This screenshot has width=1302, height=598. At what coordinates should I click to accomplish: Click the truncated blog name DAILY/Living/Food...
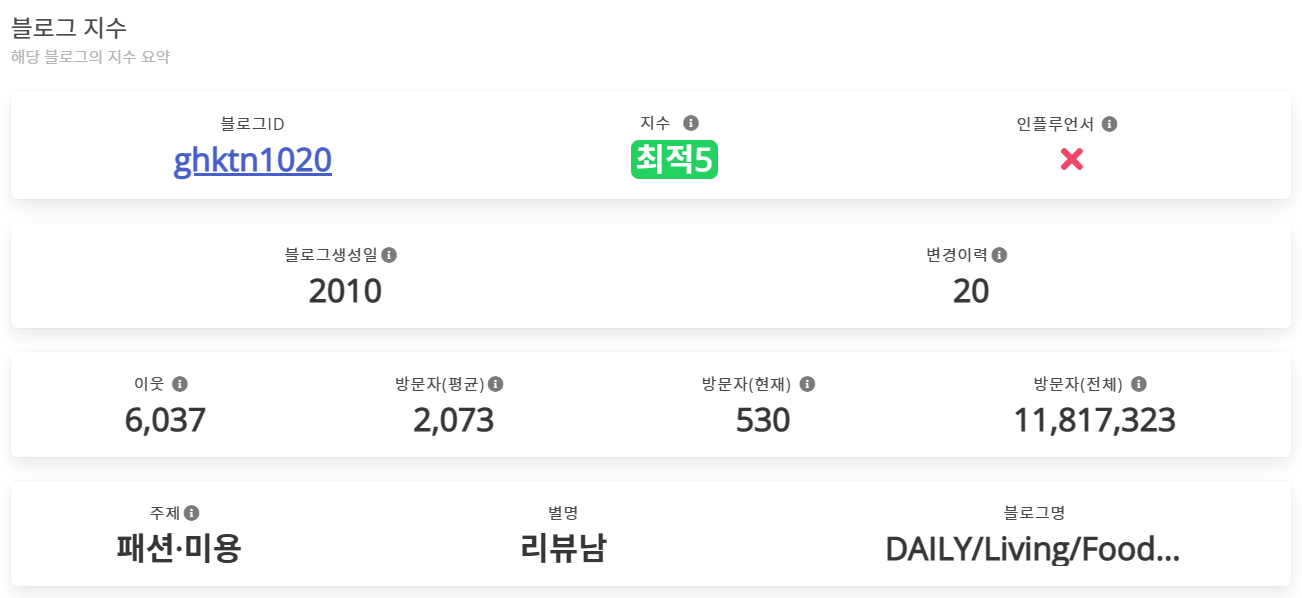click(x=1032, y=549)
